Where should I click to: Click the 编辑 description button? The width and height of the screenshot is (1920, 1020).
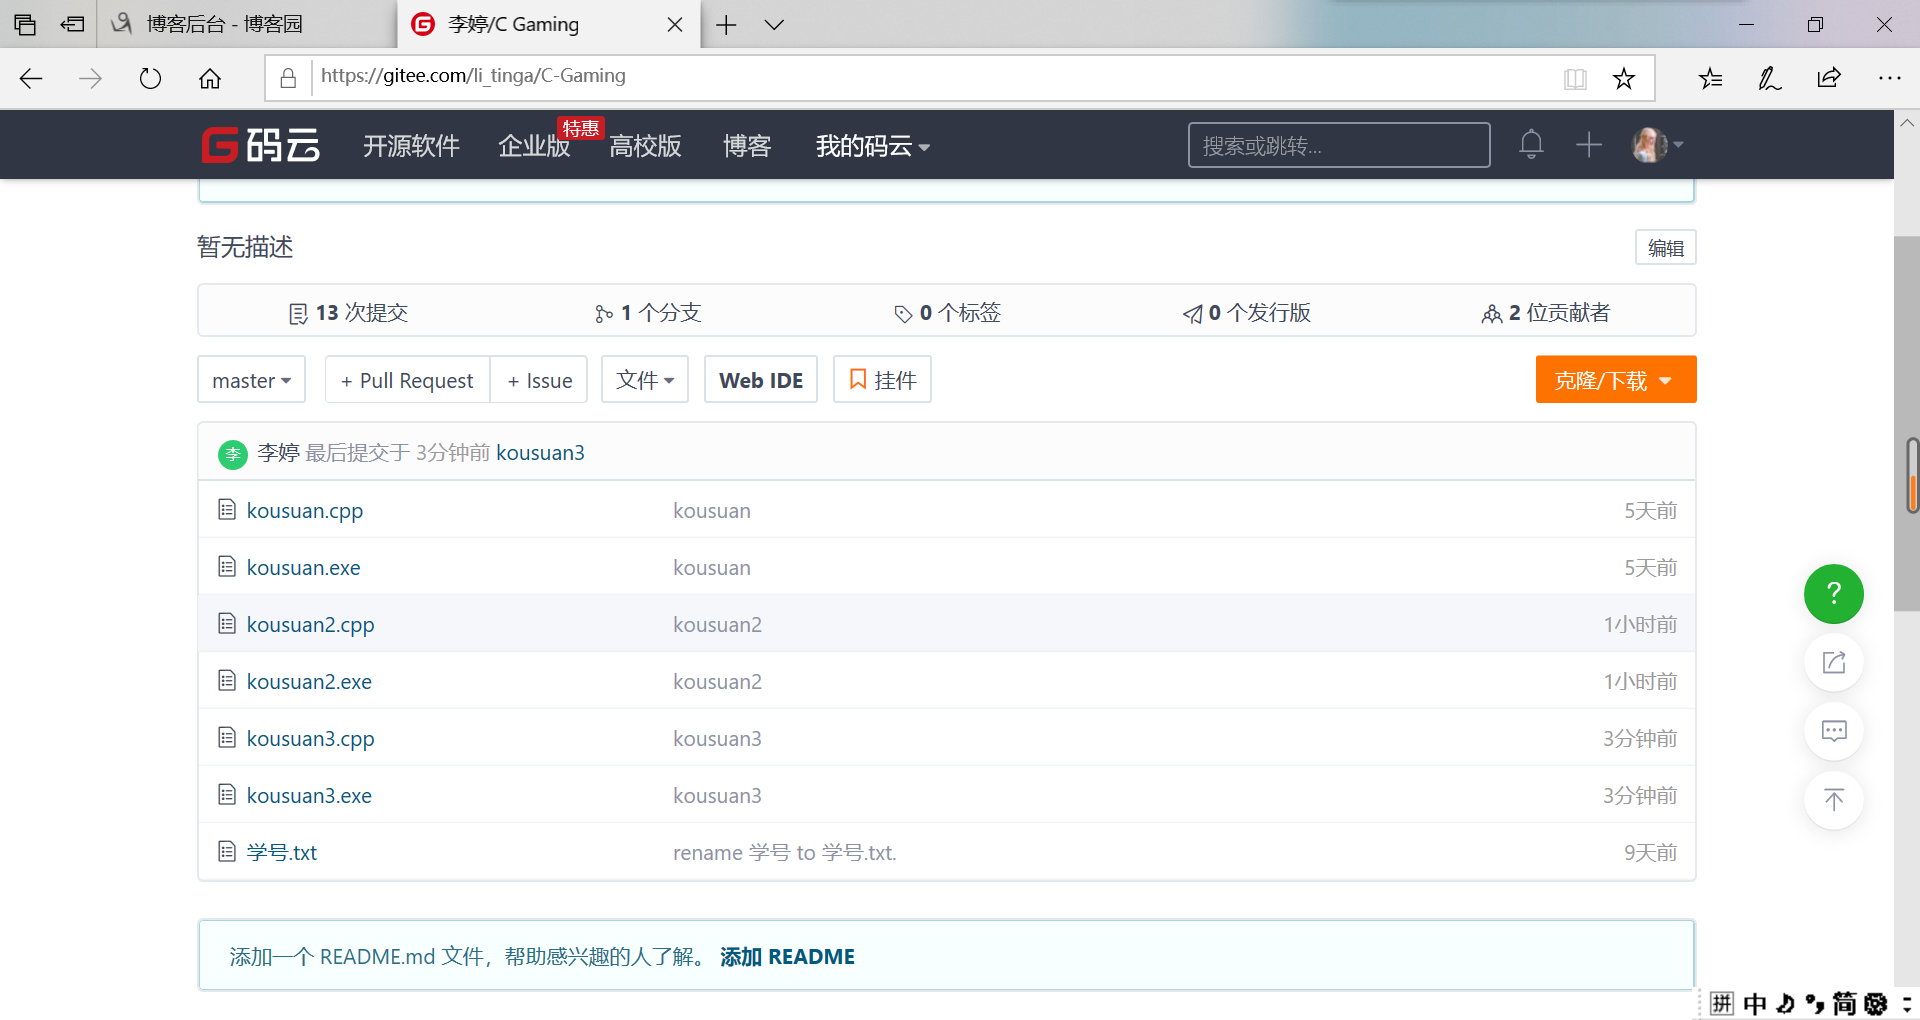pyautogui.click(x=1666, y=248)
